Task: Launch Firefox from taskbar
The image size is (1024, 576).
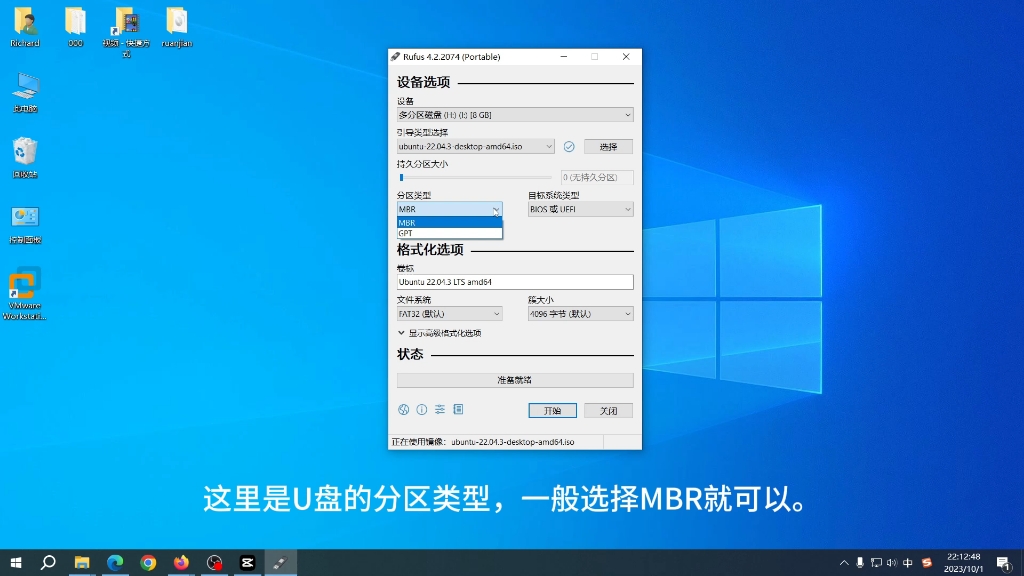Action: coord(181,562)
